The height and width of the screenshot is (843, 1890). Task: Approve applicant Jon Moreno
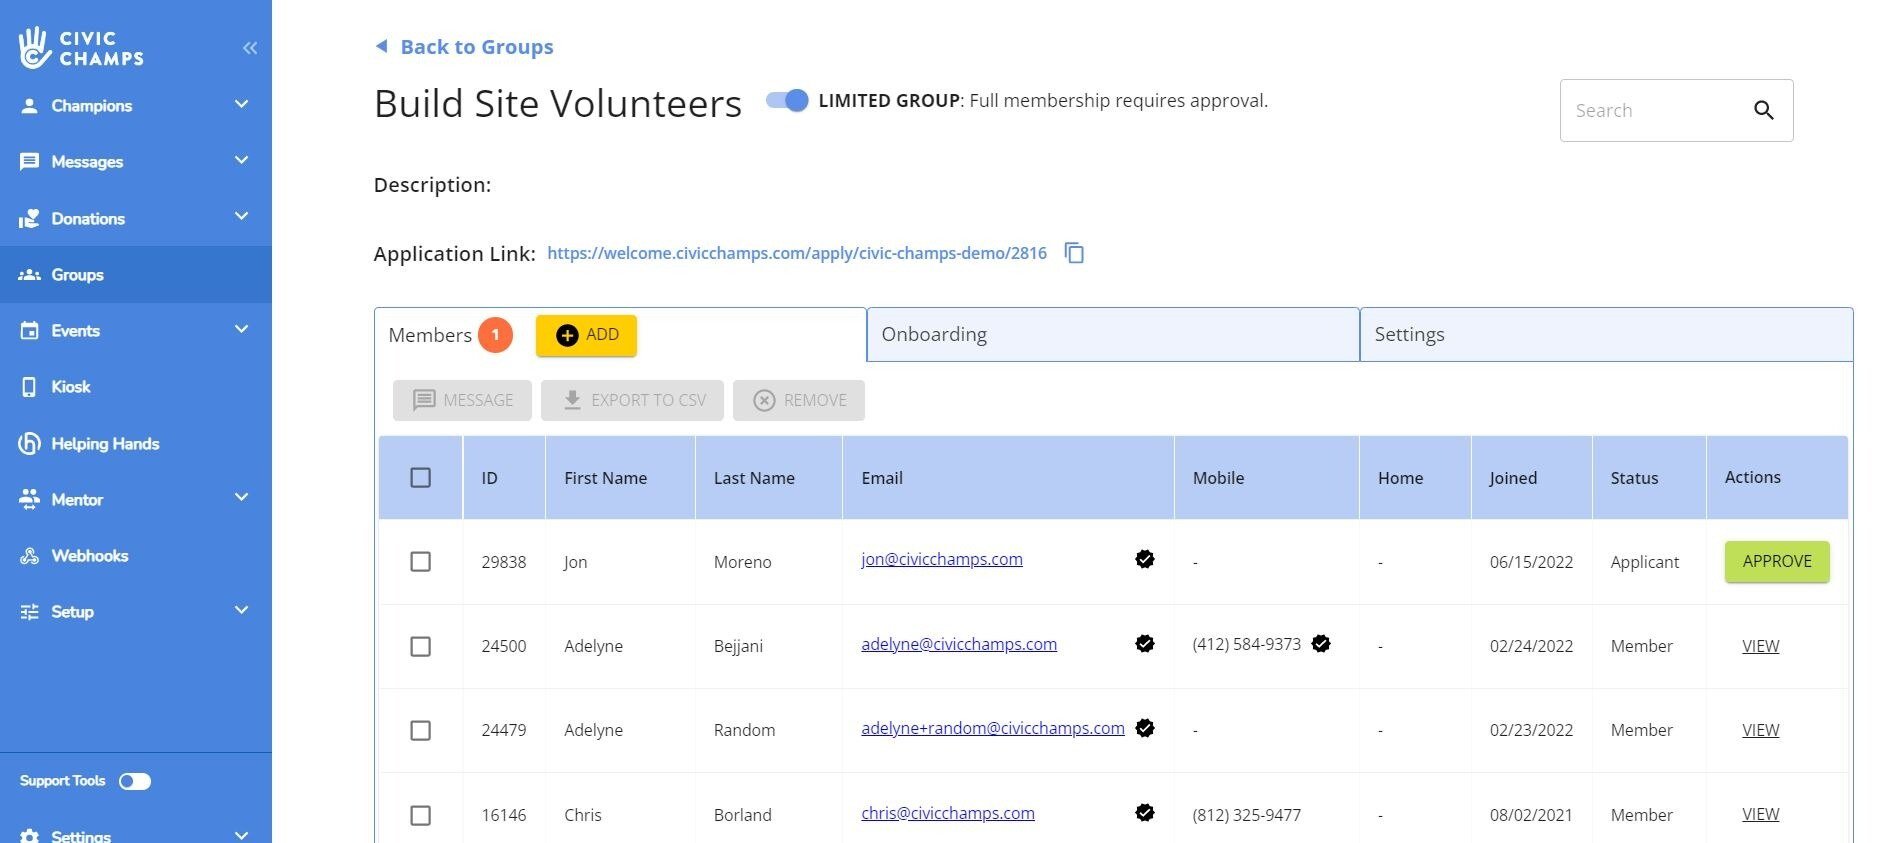pos(1776,562)
